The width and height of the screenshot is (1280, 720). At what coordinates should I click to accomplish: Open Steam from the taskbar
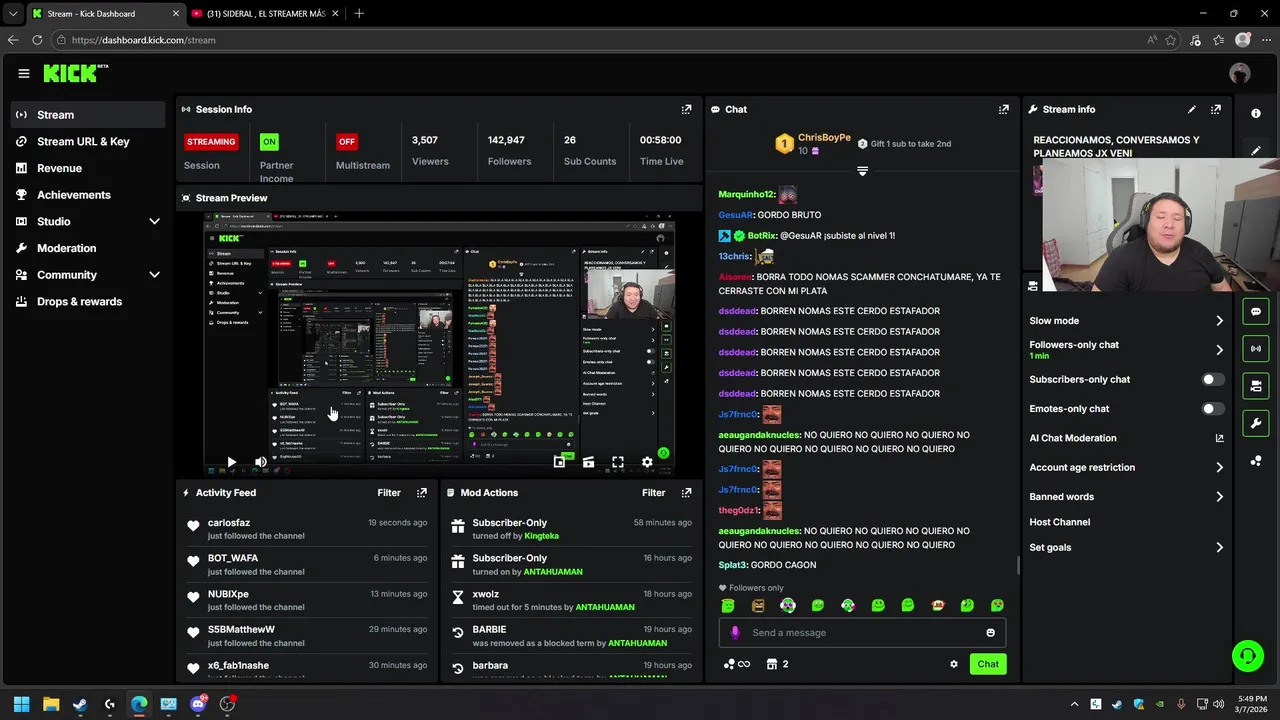point(80,704)
